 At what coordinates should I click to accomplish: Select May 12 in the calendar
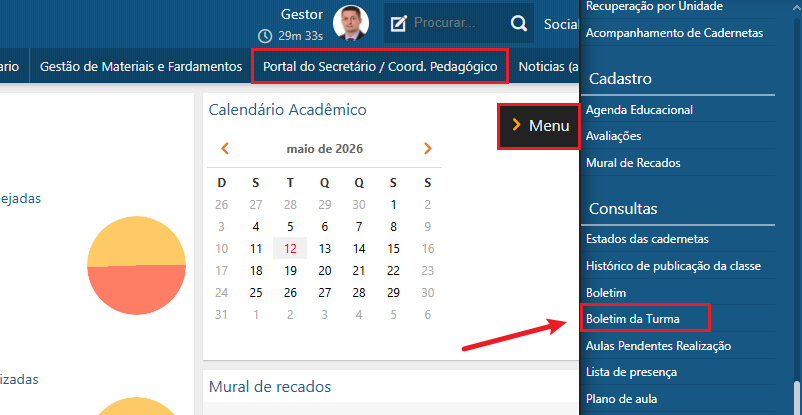tap(290, 249)
